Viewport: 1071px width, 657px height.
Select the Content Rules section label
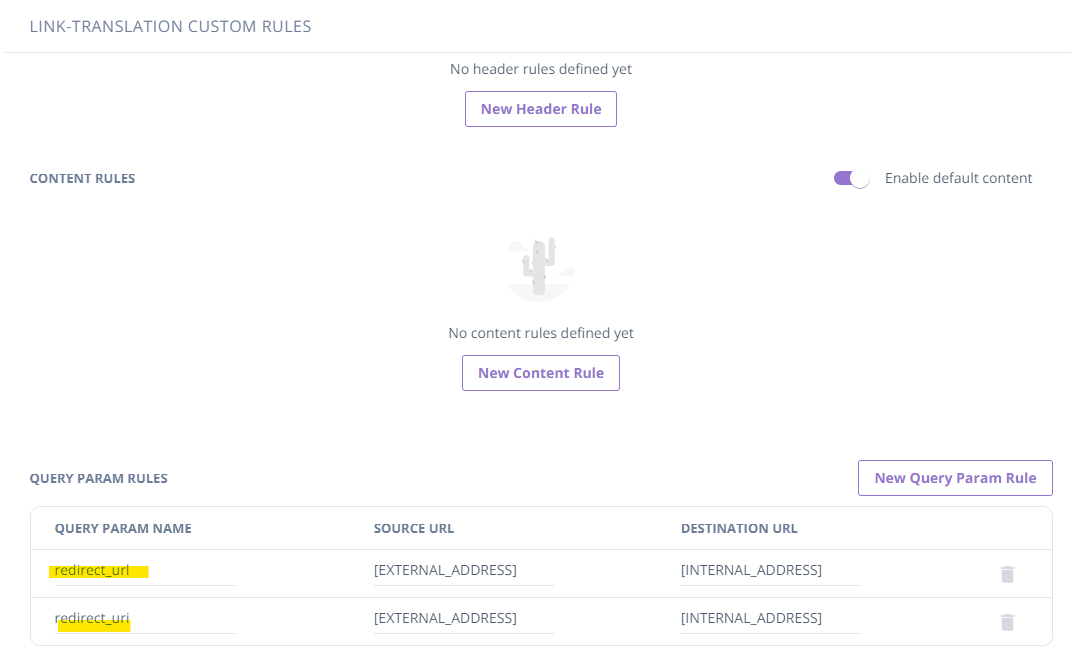pyautogui.click(x=82, y=178)
